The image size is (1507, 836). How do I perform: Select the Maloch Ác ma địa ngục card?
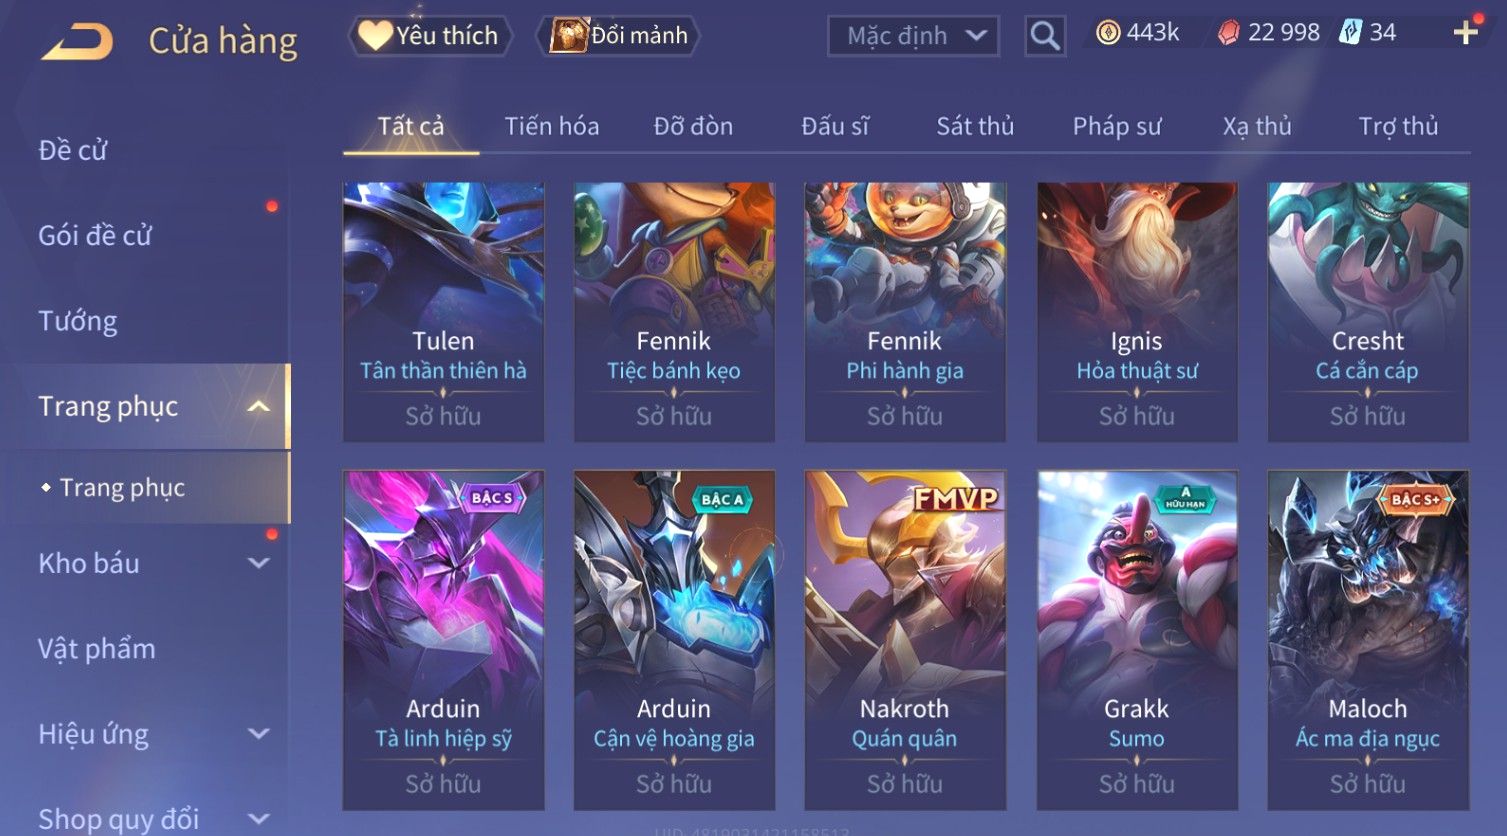tap(1368, 640)
